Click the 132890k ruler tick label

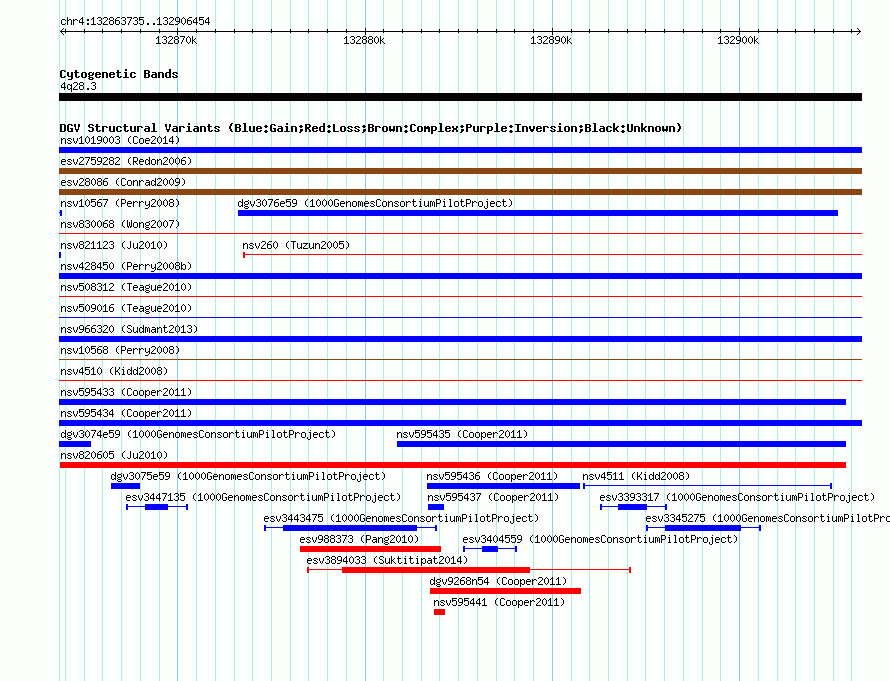(x=551, y=40)
